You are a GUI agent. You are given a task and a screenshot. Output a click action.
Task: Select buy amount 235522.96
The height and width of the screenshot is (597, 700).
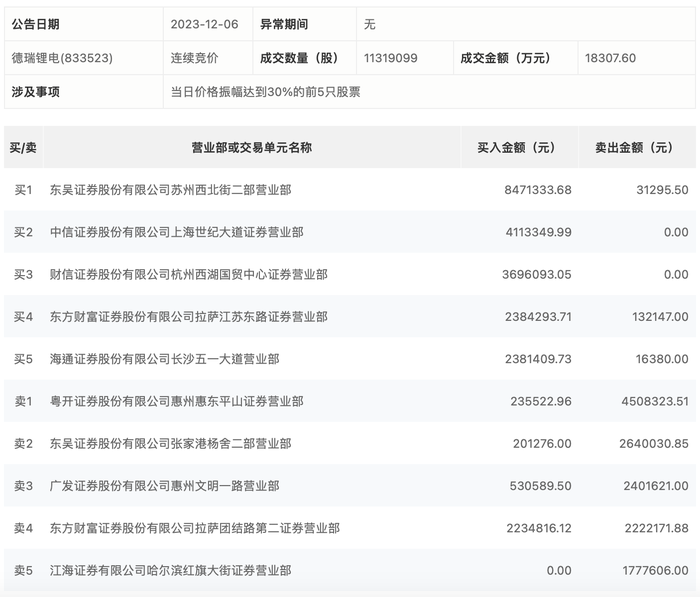tap(541, 401)
